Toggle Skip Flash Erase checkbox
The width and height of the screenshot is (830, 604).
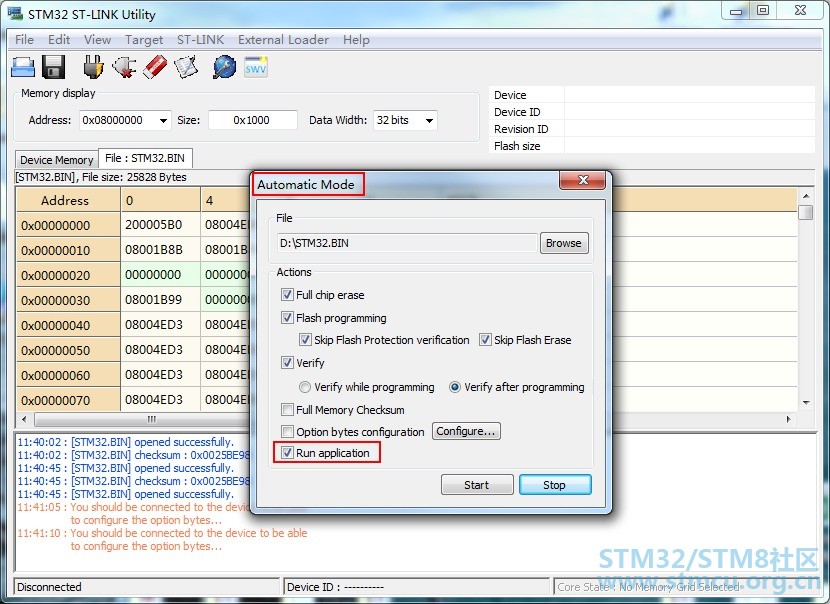pyautogui.click(x=485, y=339)
